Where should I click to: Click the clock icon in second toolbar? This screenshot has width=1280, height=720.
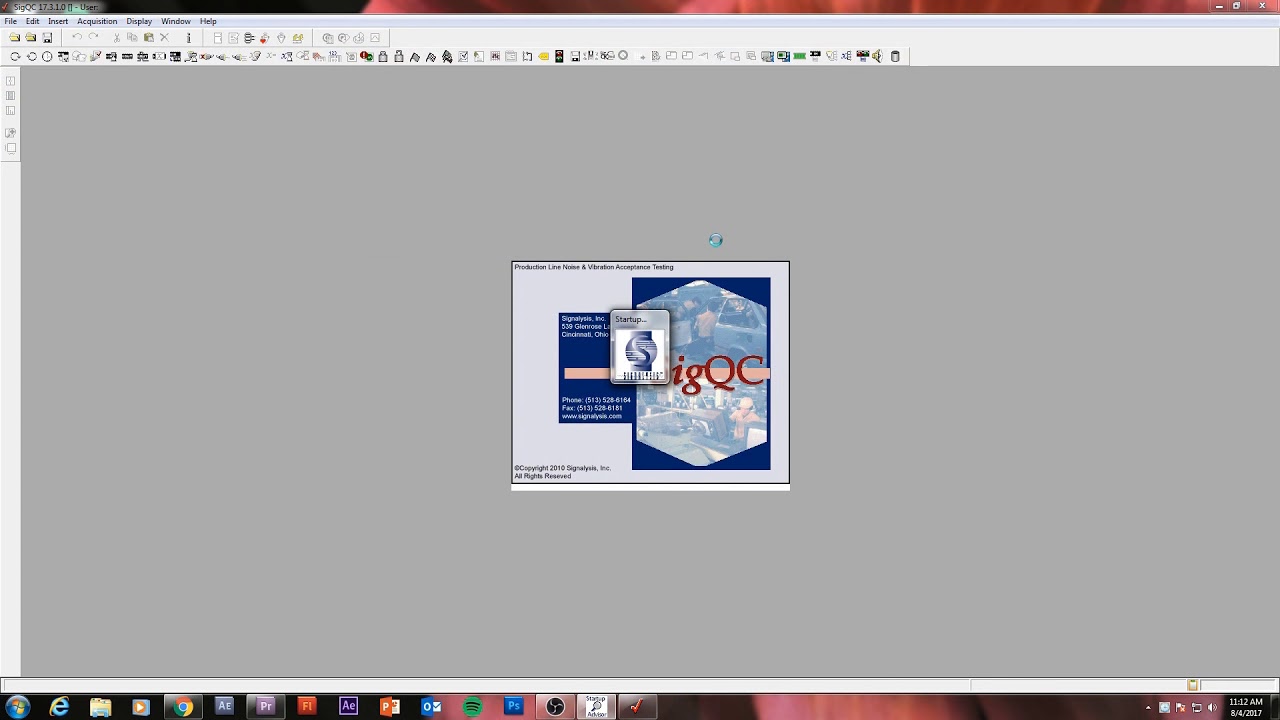(x=47, y=56)
